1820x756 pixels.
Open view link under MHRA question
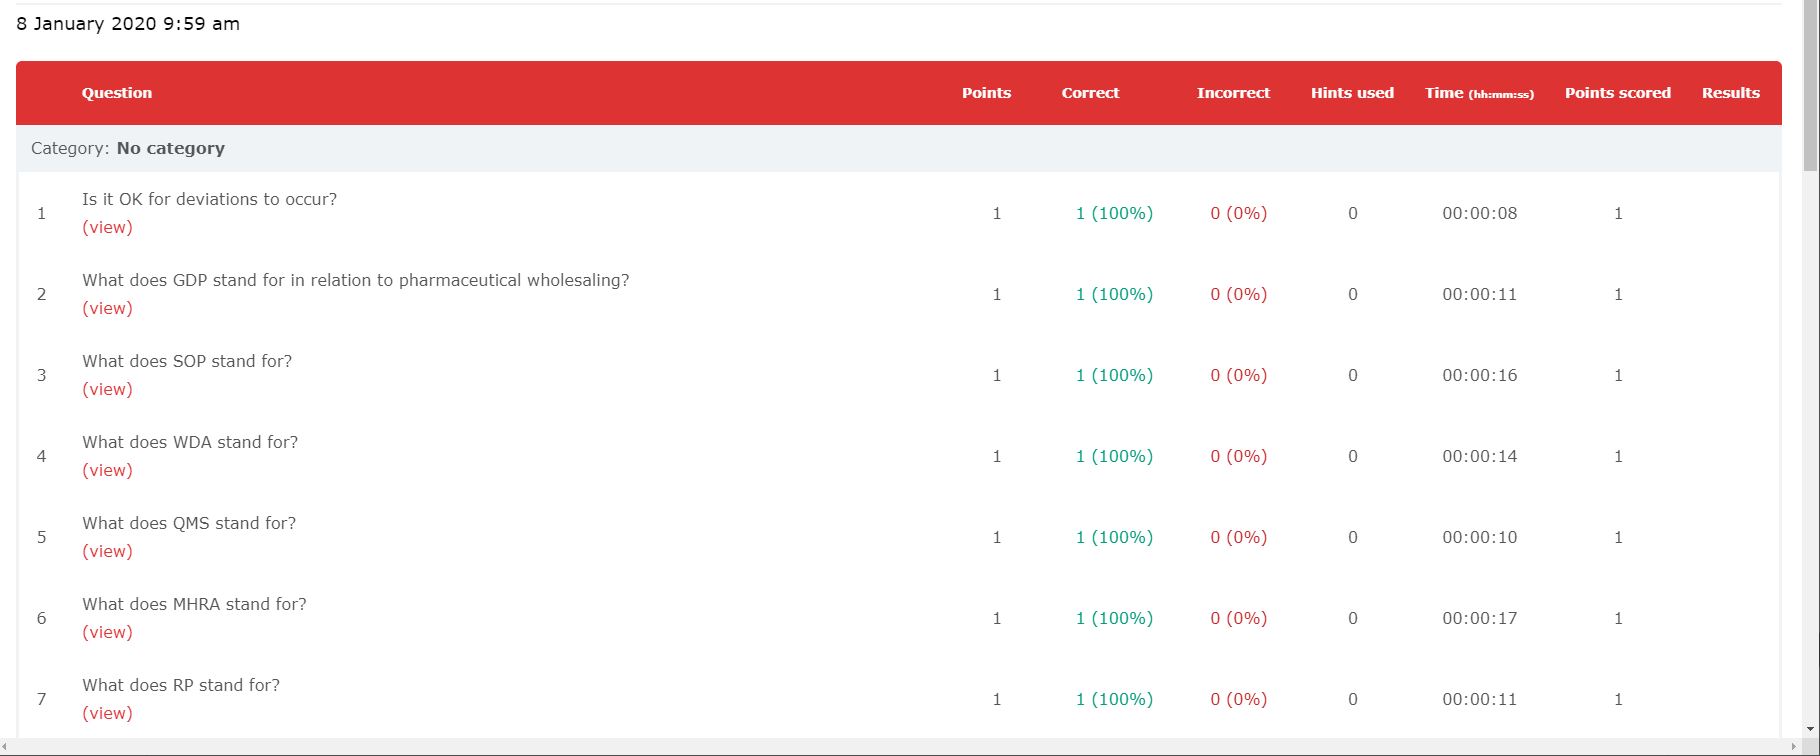pos(107,632)
